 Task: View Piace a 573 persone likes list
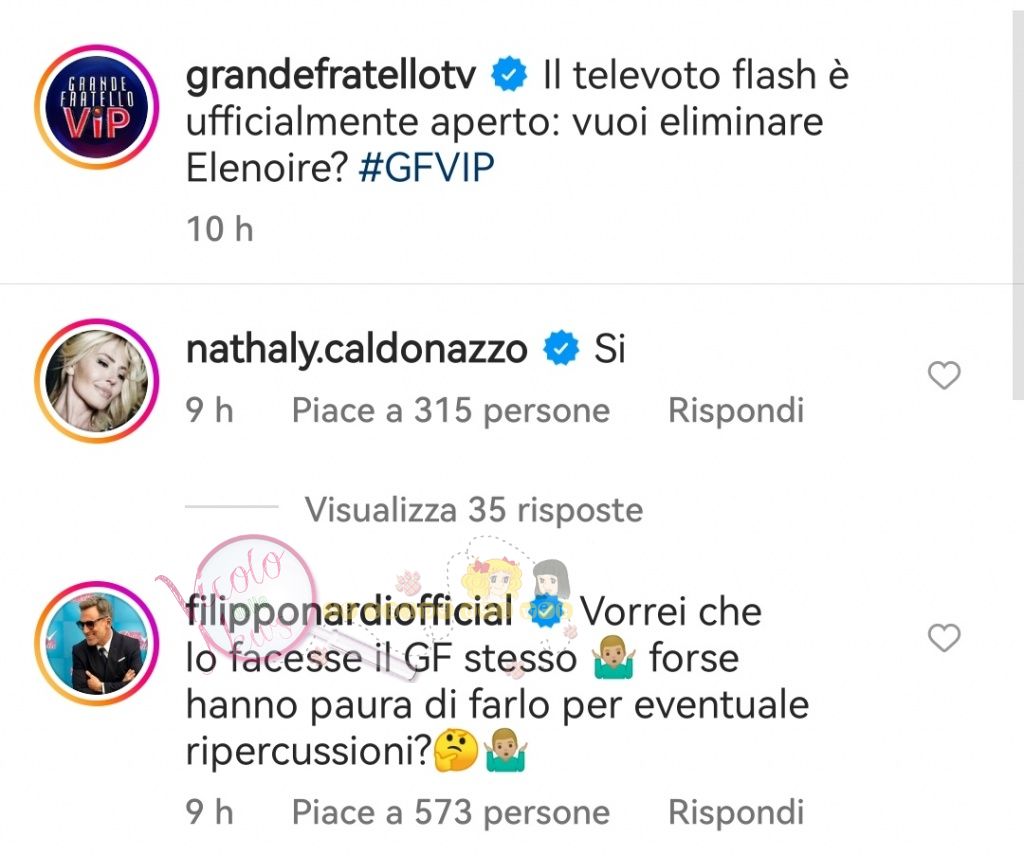pos(451,813)
